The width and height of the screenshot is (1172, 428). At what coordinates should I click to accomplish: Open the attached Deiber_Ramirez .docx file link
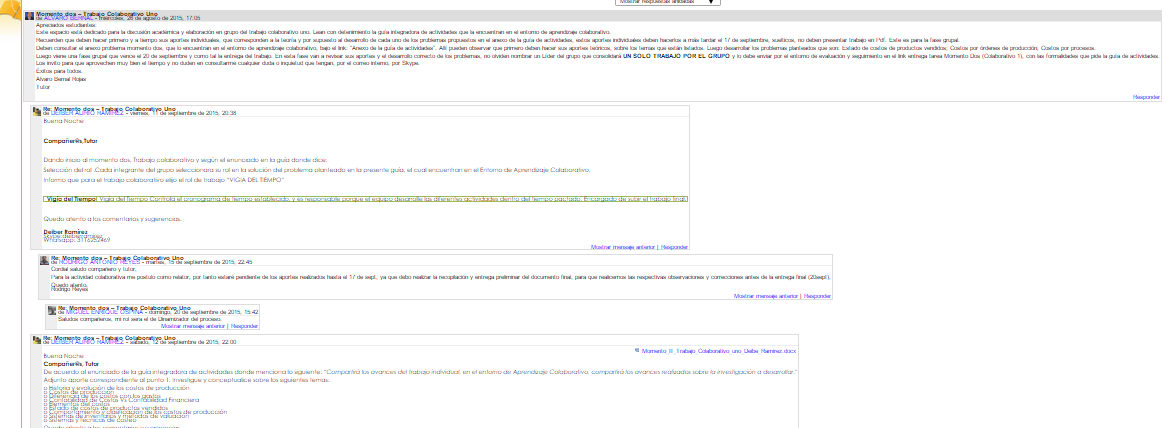point(719,350)
